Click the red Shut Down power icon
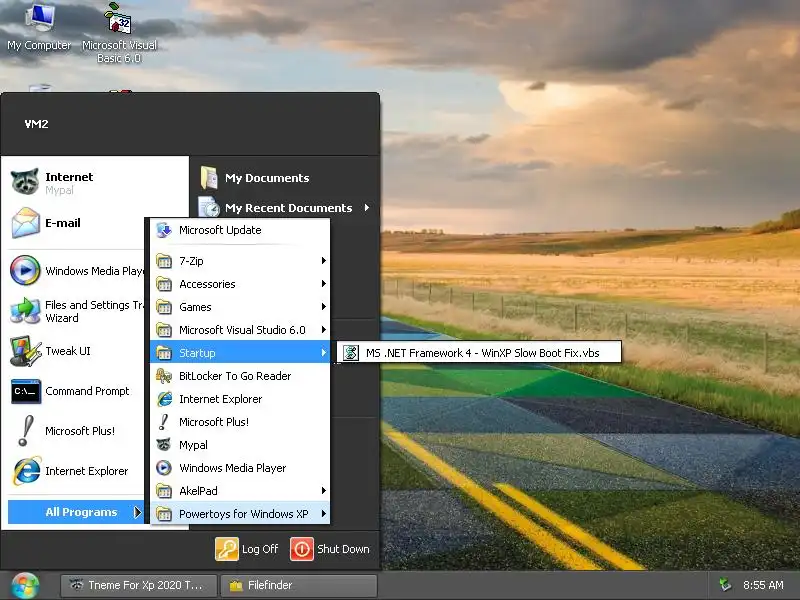 (x=302, y=549)
